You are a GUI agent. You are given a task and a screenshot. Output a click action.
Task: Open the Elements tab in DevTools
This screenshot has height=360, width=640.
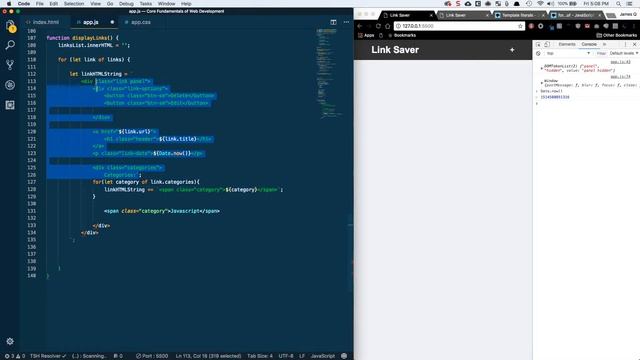pos(567,44)
